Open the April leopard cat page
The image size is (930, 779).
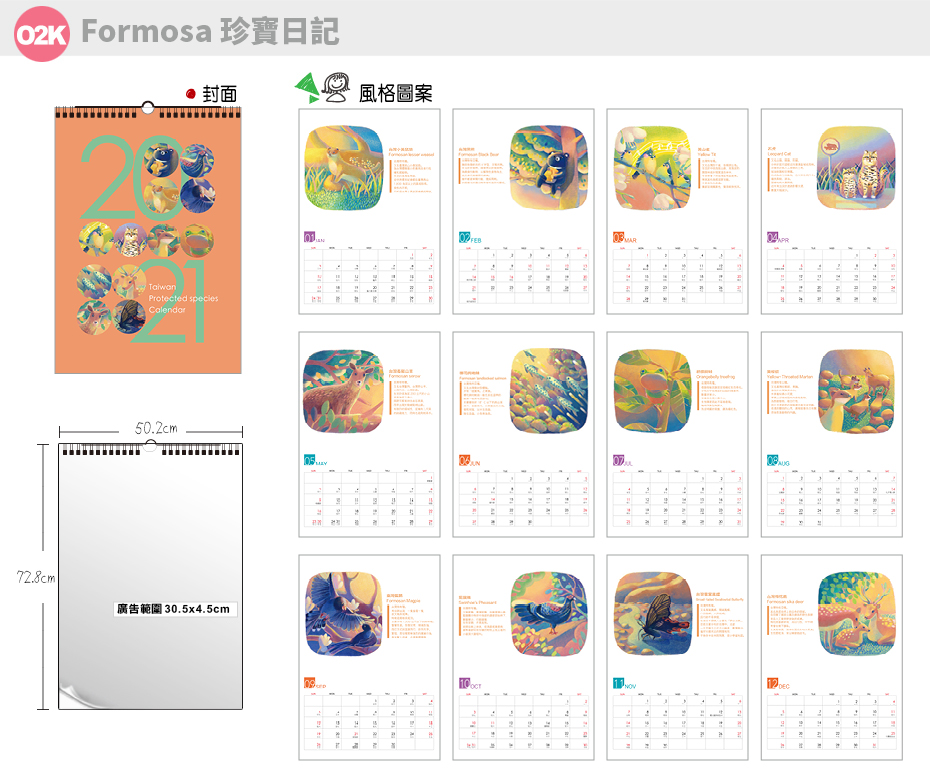point(832,211)
